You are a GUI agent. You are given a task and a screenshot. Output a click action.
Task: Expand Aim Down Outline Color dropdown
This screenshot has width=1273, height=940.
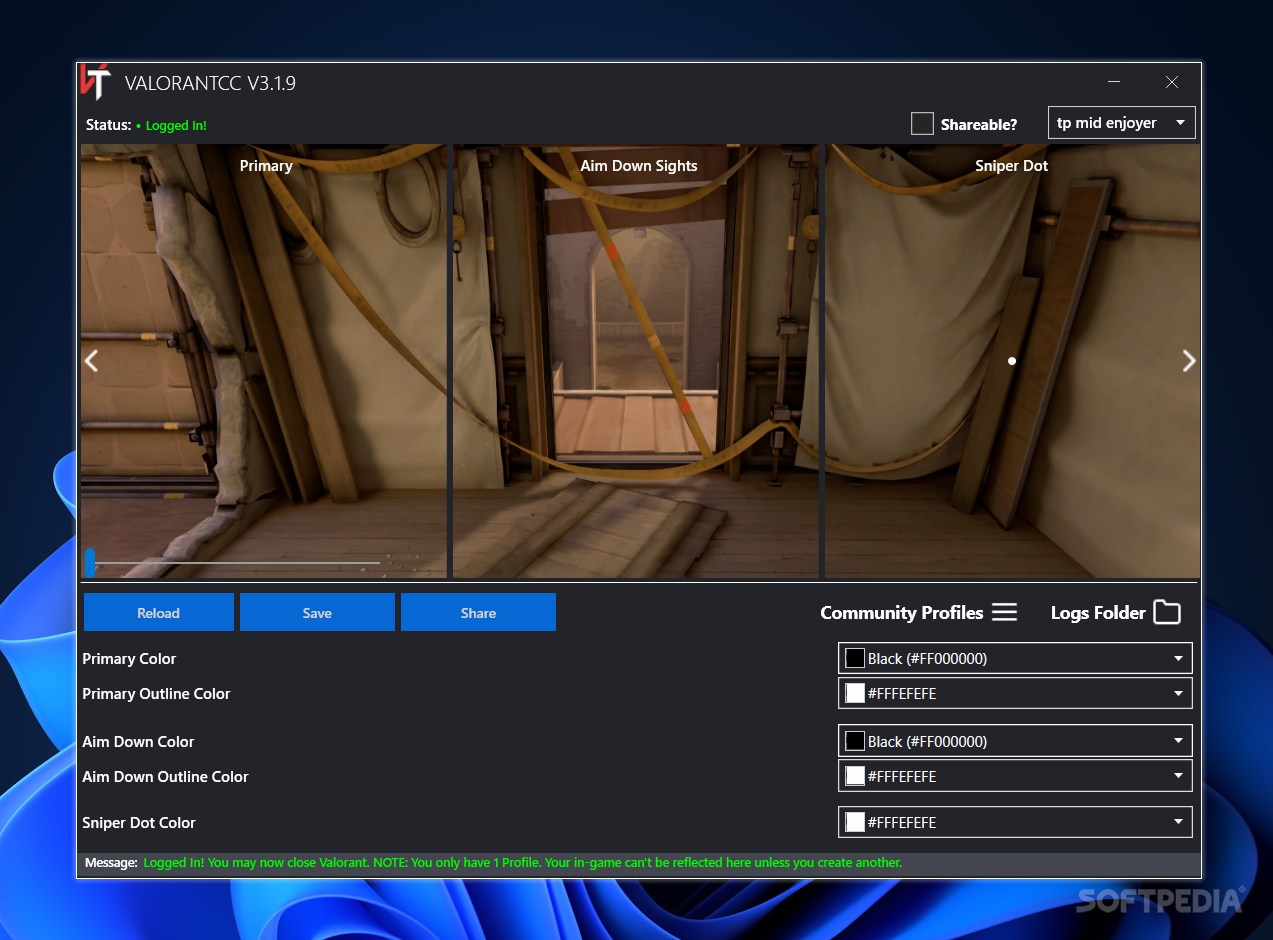1015,776
